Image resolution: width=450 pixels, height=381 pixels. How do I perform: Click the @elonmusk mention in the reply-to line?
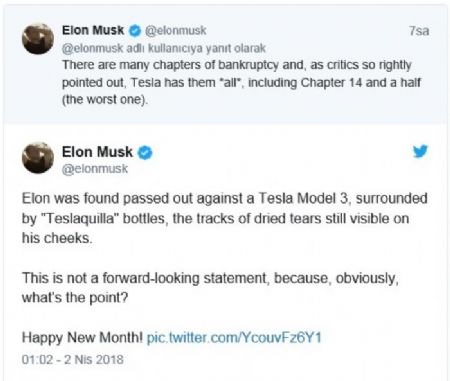coord(92,48)
